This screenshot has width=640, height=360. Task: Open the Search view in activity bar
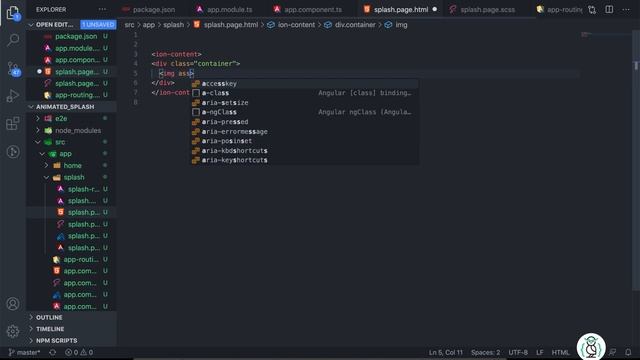click(13, 40)
